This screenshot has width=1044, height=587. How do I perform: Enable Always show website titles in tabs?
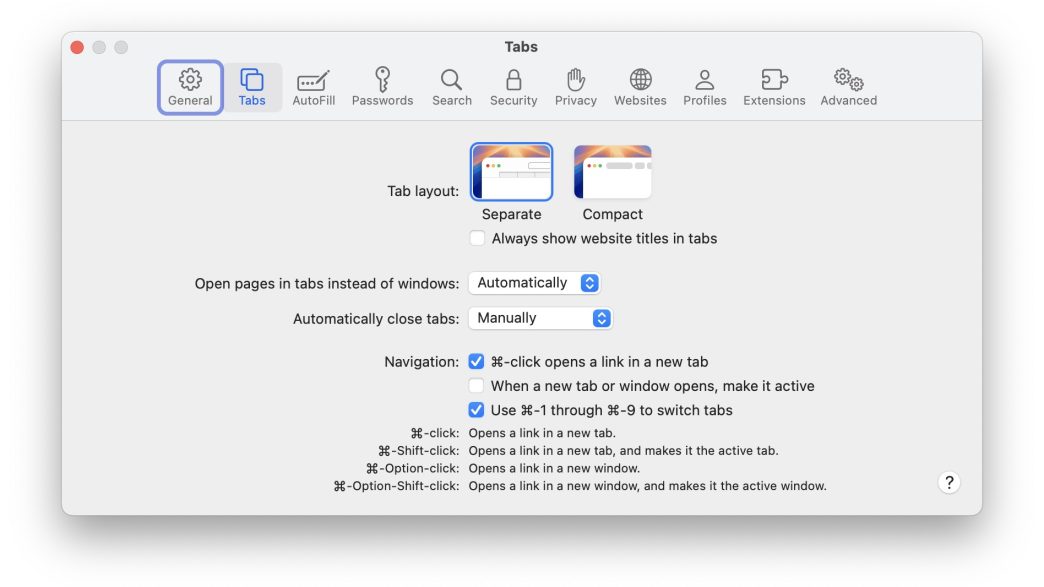click(478, 238)
